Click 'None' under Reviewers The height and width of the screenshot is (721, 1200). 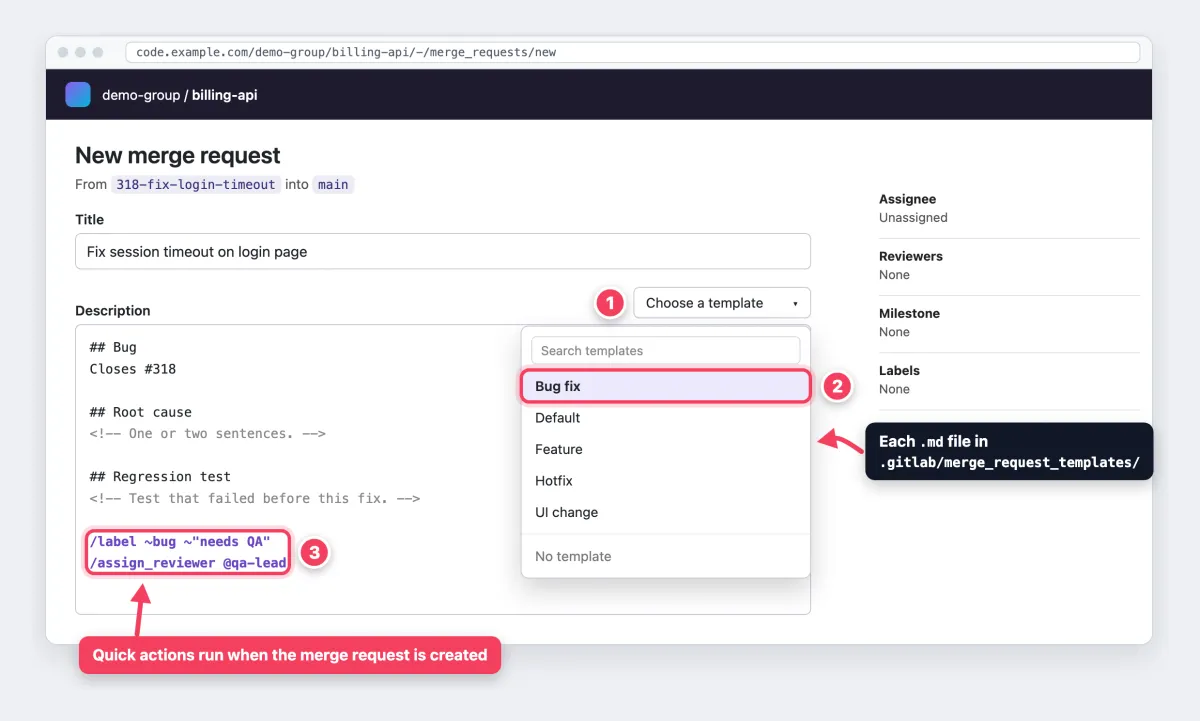click(894, 274)
